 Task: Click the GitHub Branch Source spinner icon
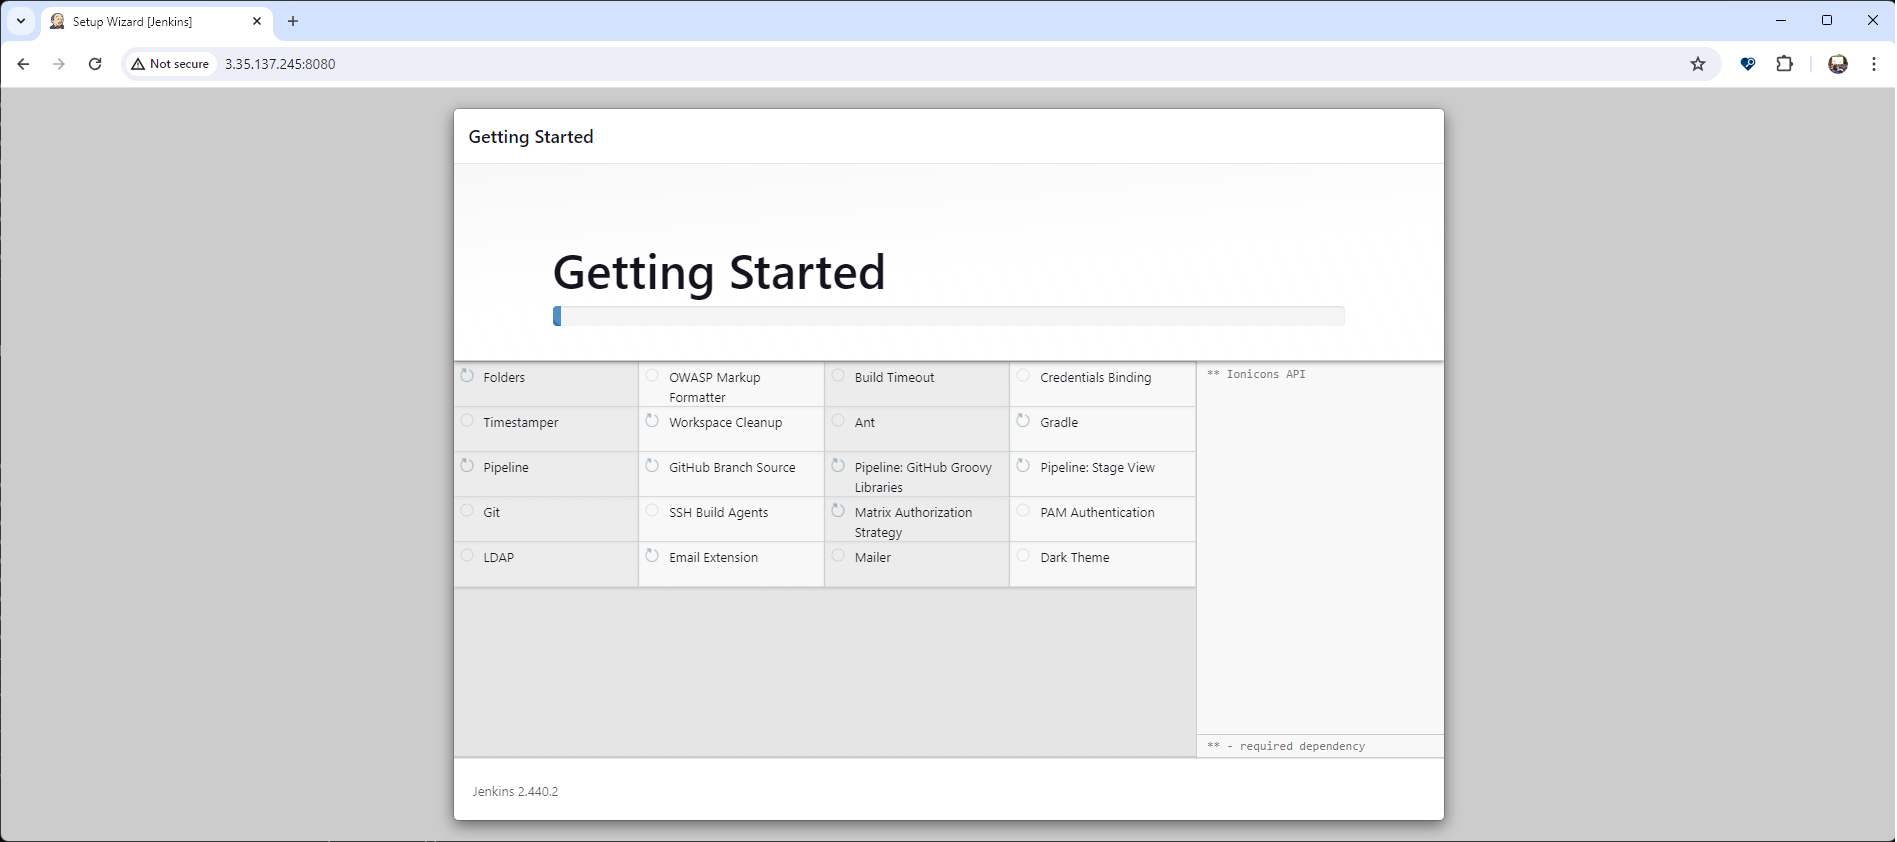pos(652,466)
